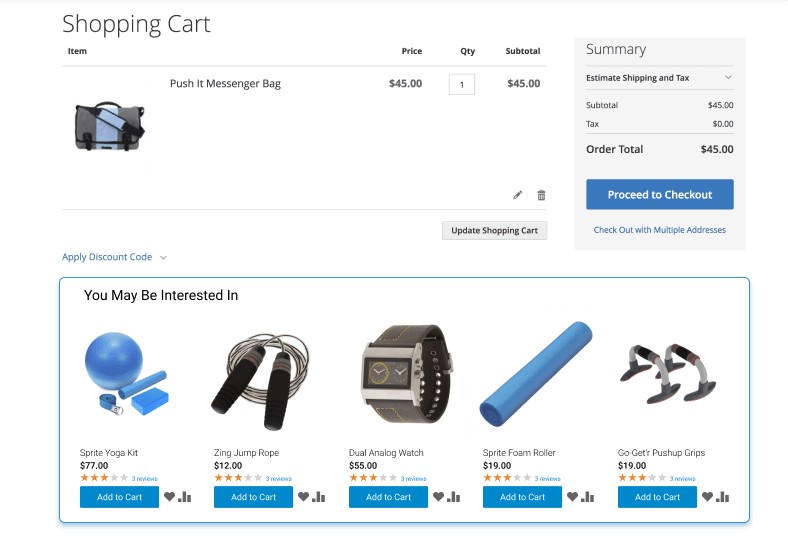
Task: Open the Push It Messenger Bag thumbnail
Action: click(x=109, y=127)
